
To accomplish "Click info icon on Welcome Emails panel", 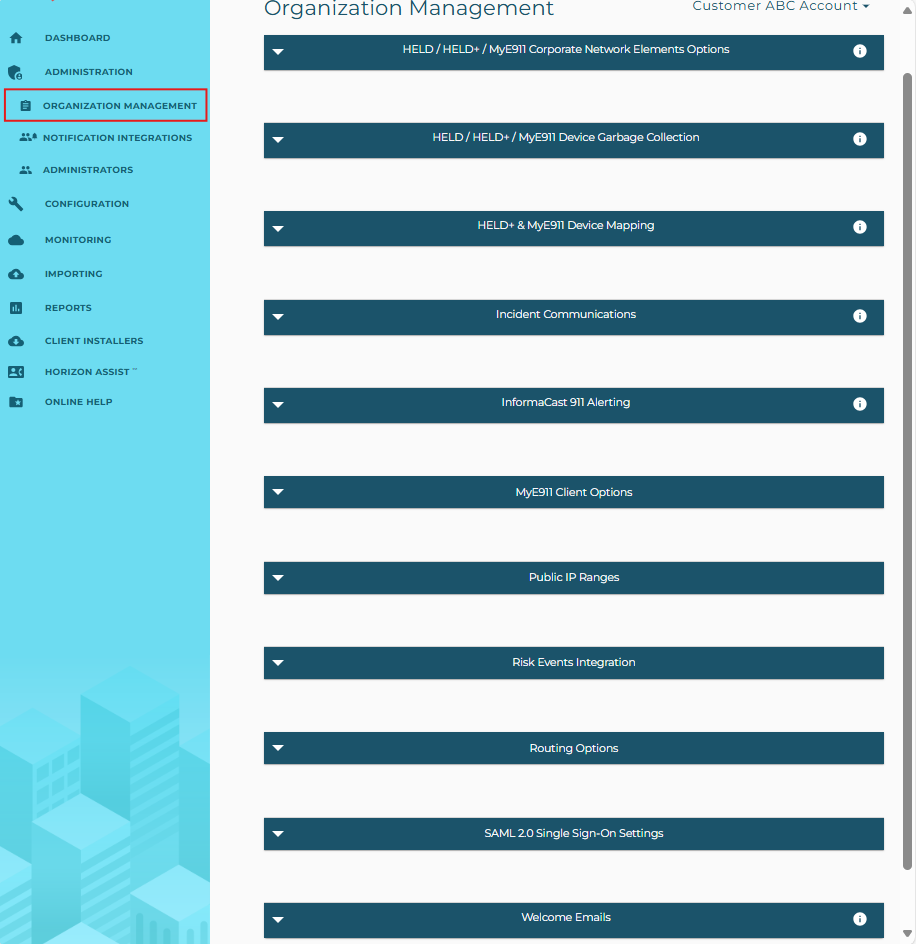I will pyautogui.click(x=859, y=919).
